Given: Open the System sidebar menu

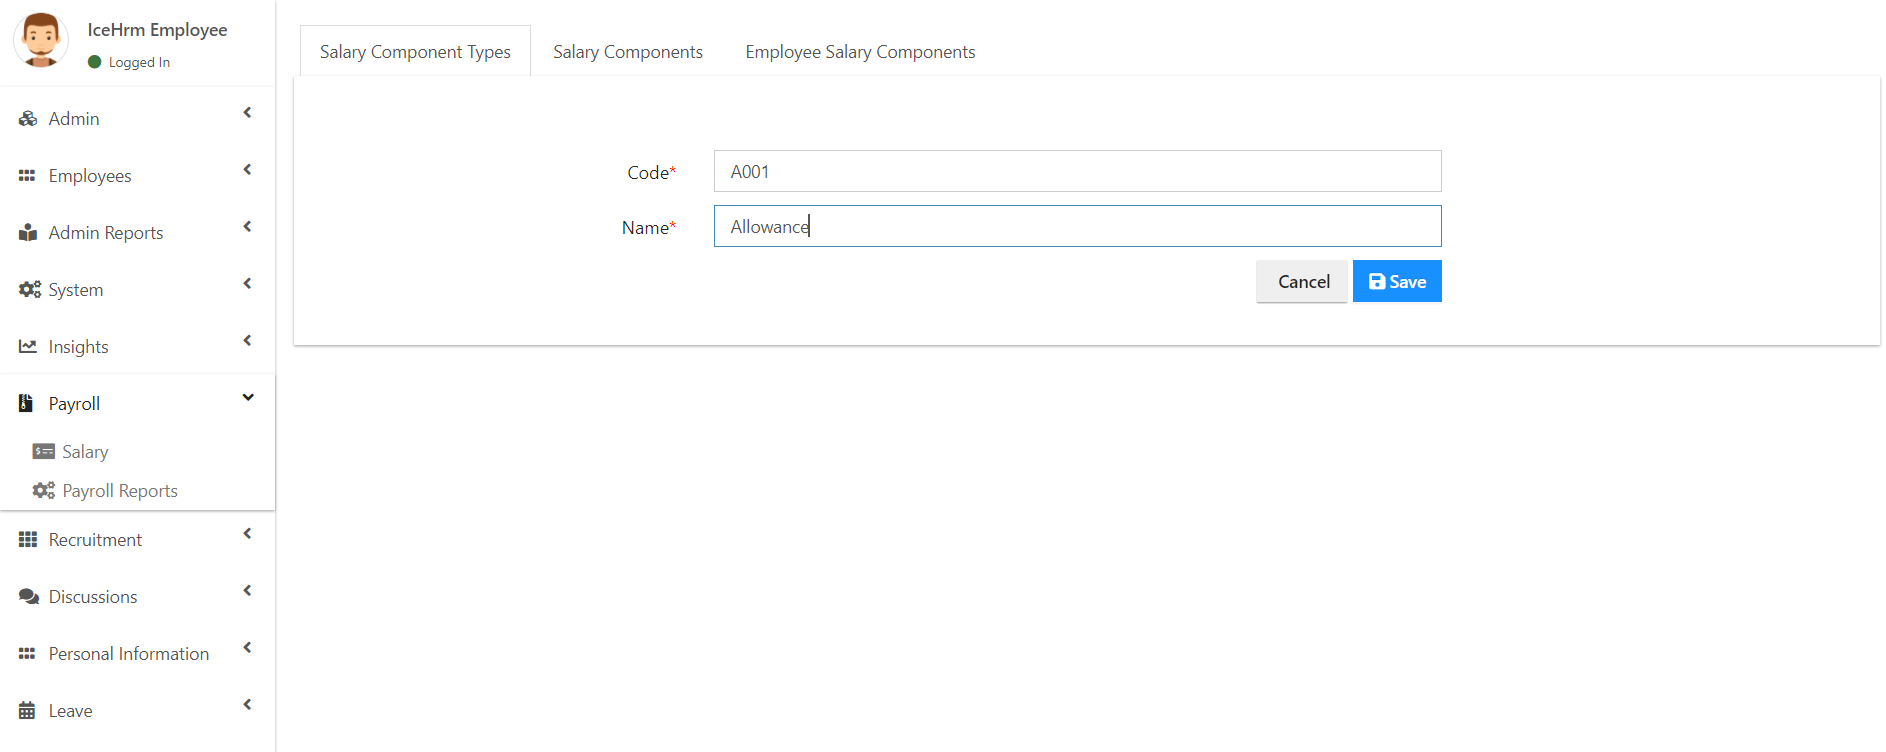Looking at the screenshot, I should (x=137, y=290).
